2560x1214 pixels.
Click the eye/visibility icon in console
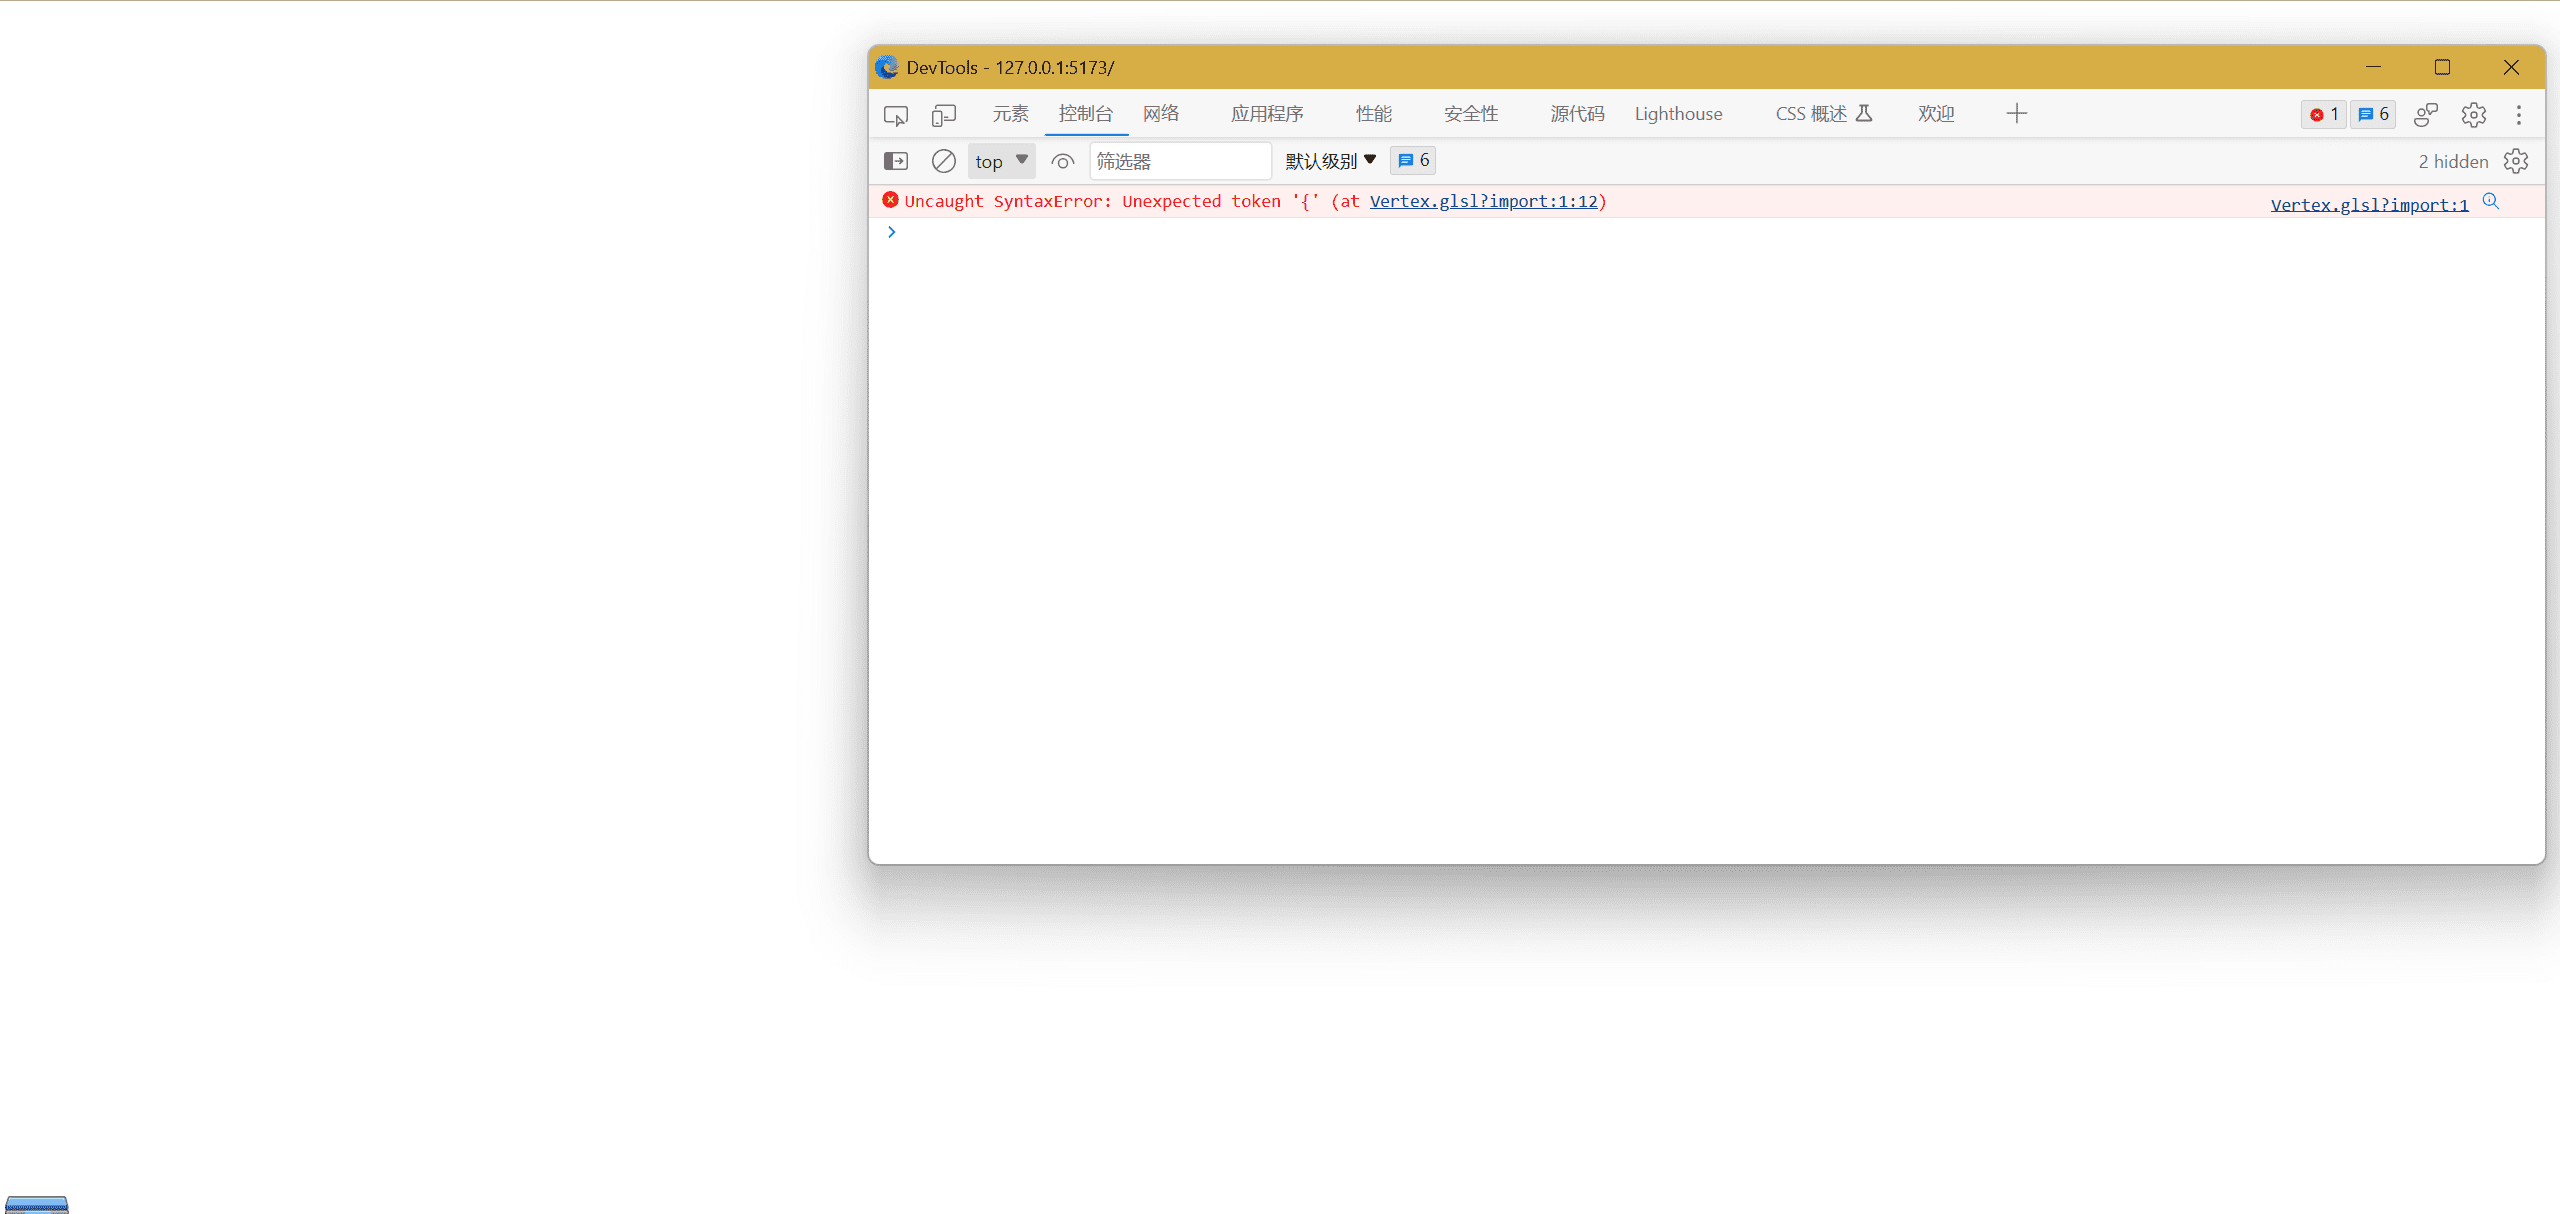[1063, 160]
